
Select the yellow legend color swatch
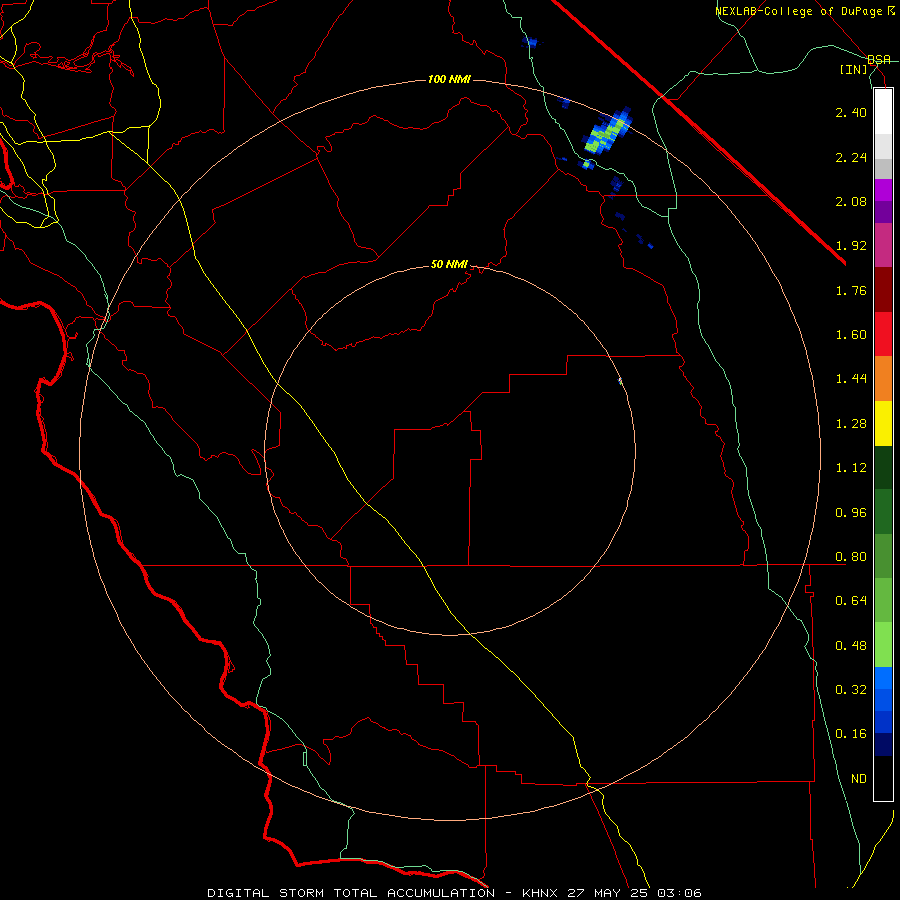883,423
